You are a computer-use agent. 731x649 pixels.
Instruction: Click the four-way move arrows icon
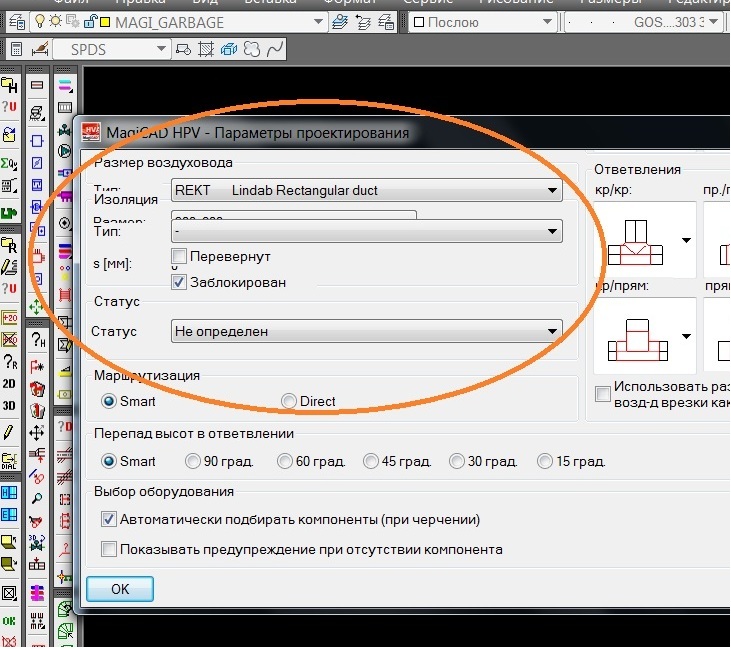pos(37,432)
